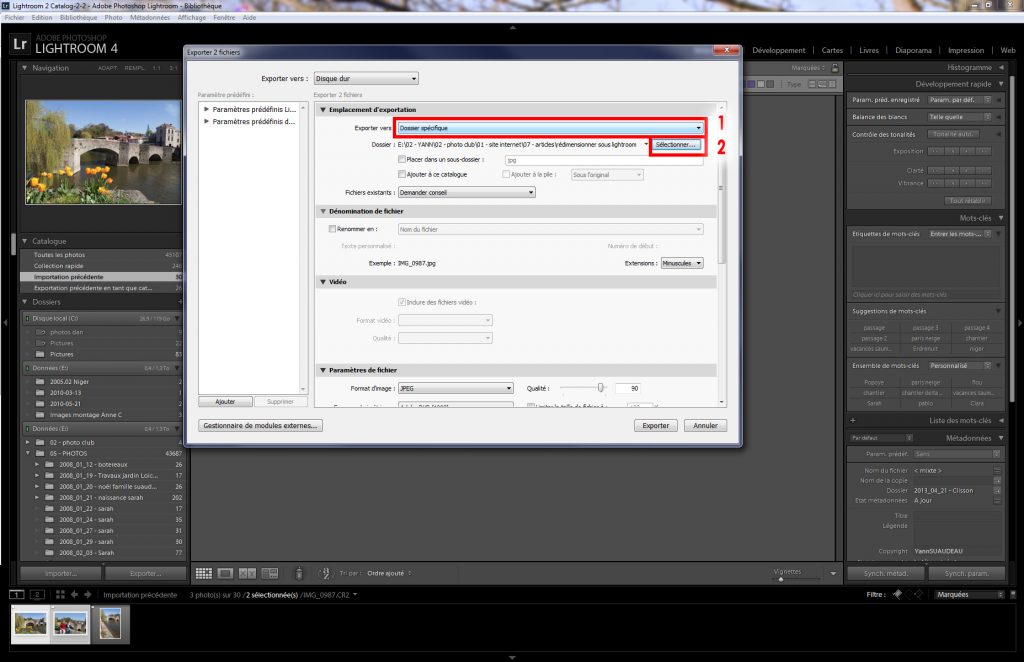
Task: Open Balance des blancs Telle quelle dropdown
Action: coord(959,117)
